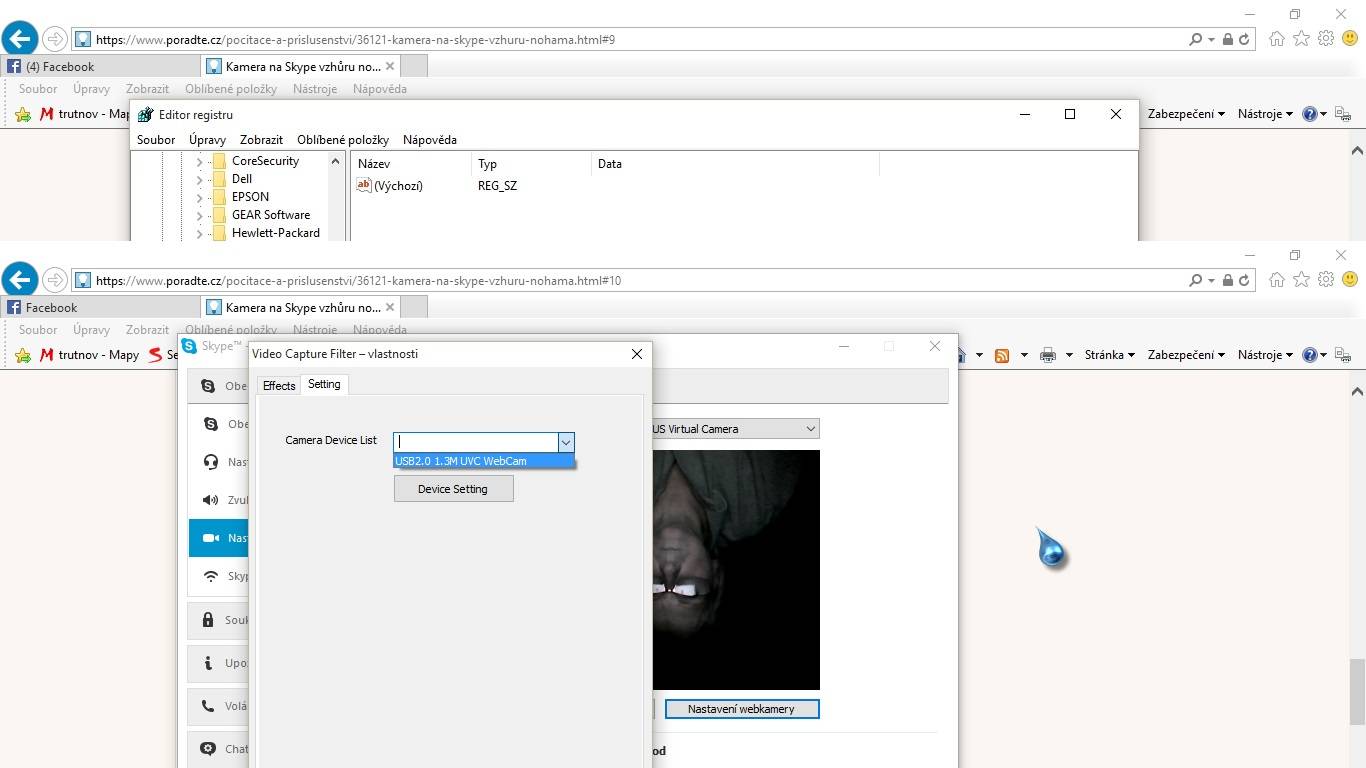This screenshot has height=768, width=1366.
Task: Expand the GEAR Software registry key
Action: click(x=199, y=215)
